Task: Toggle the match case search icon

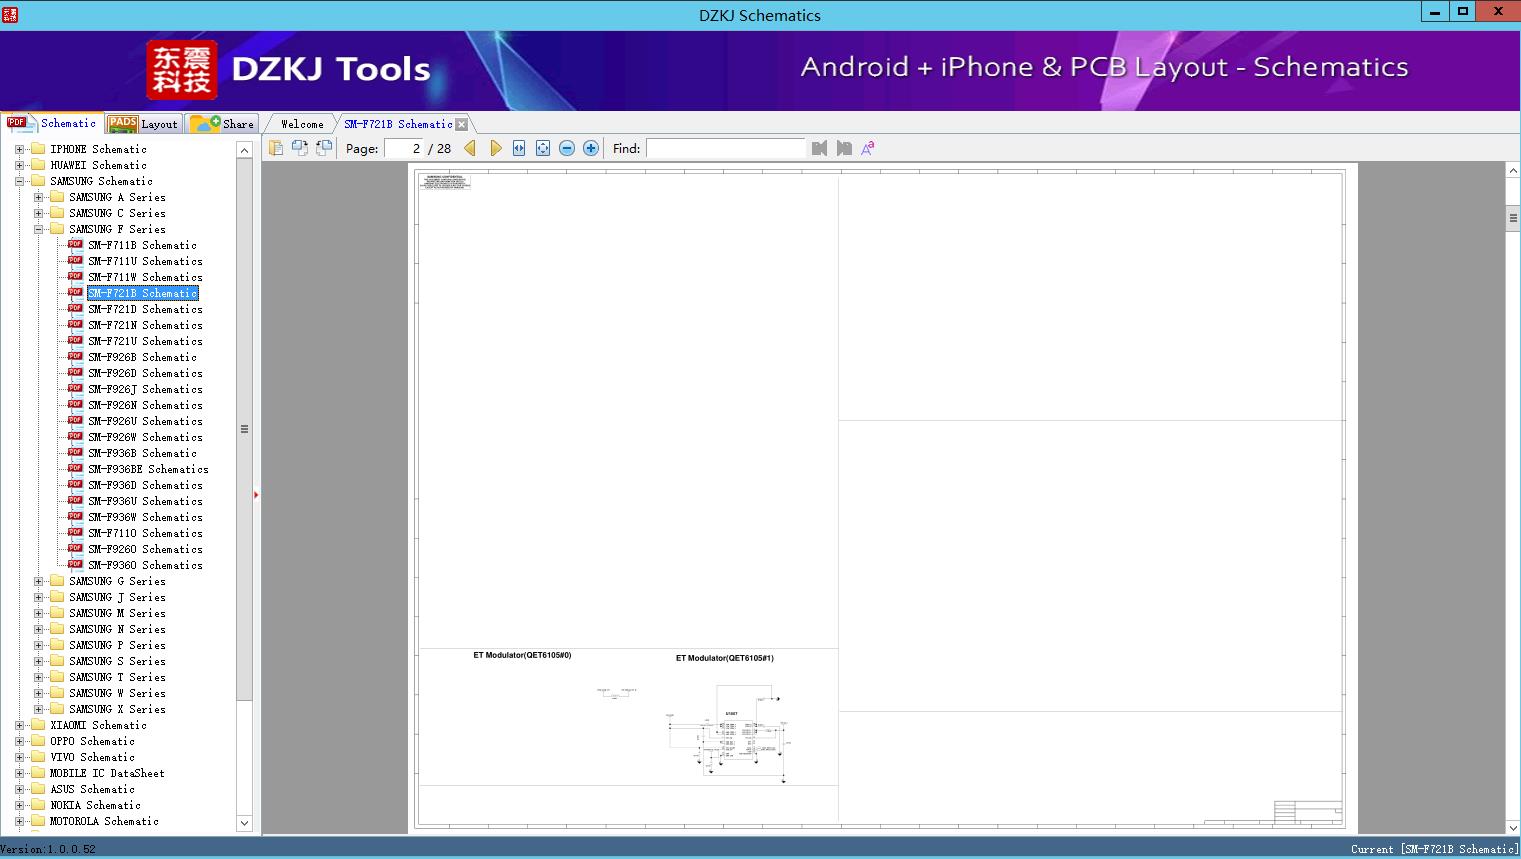Action: pyautogui.click(x=868, y=148)
